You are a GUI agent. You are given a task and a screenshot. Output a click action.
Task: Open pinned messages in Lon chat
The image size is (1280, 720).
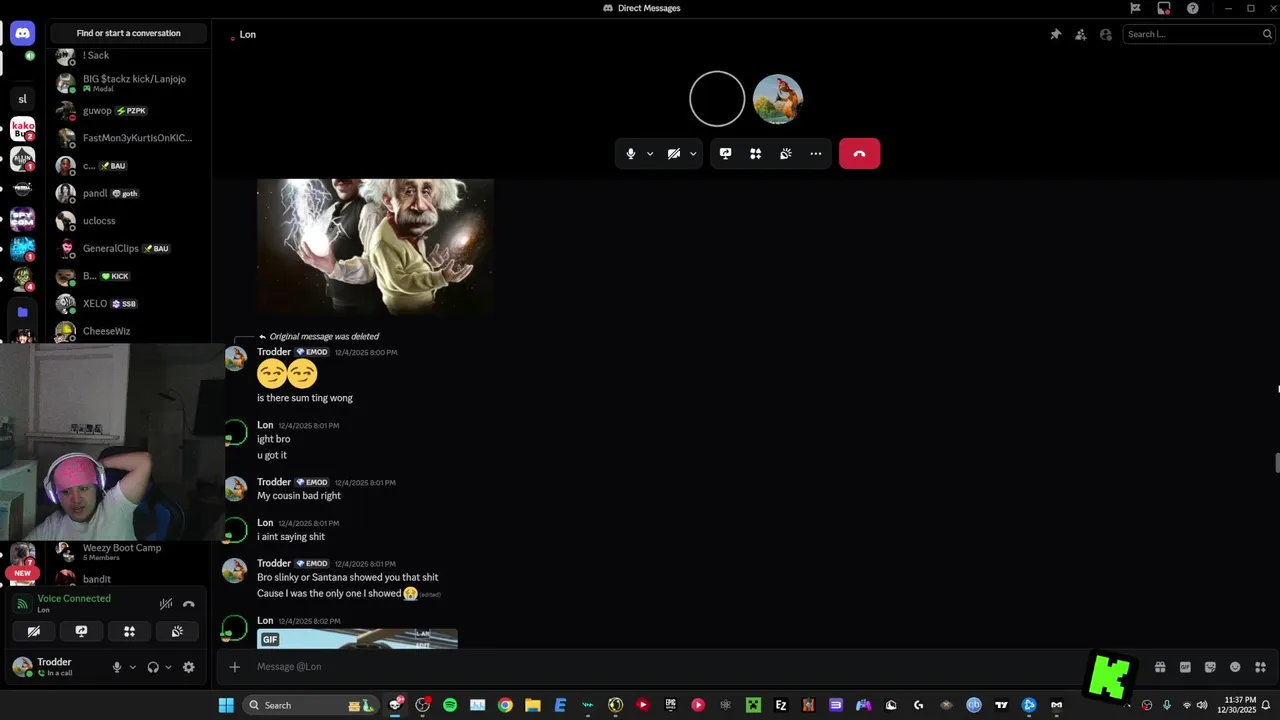tap(1055, 34)
